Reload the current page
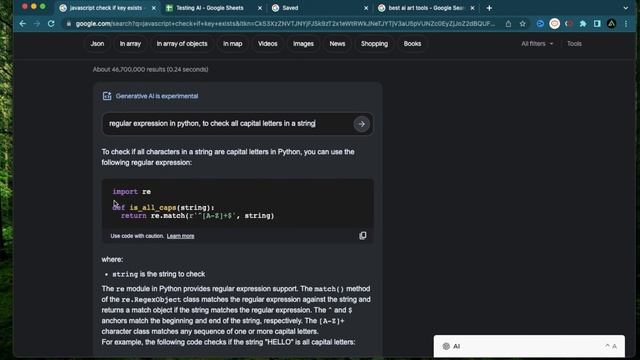 [x=51, y=24]
